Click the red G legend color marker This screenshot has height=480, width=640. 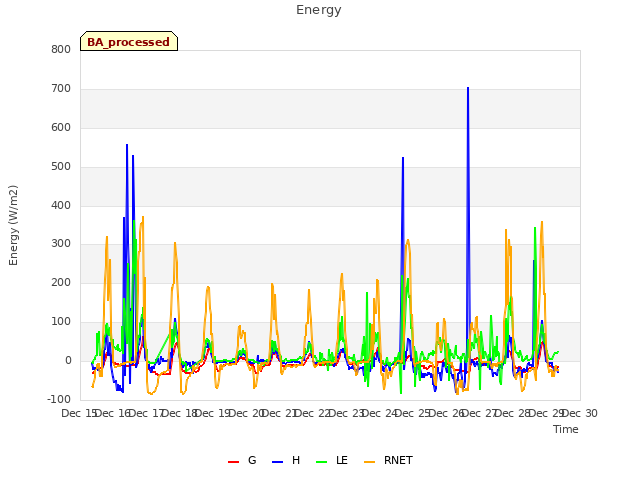coord(233,462)
